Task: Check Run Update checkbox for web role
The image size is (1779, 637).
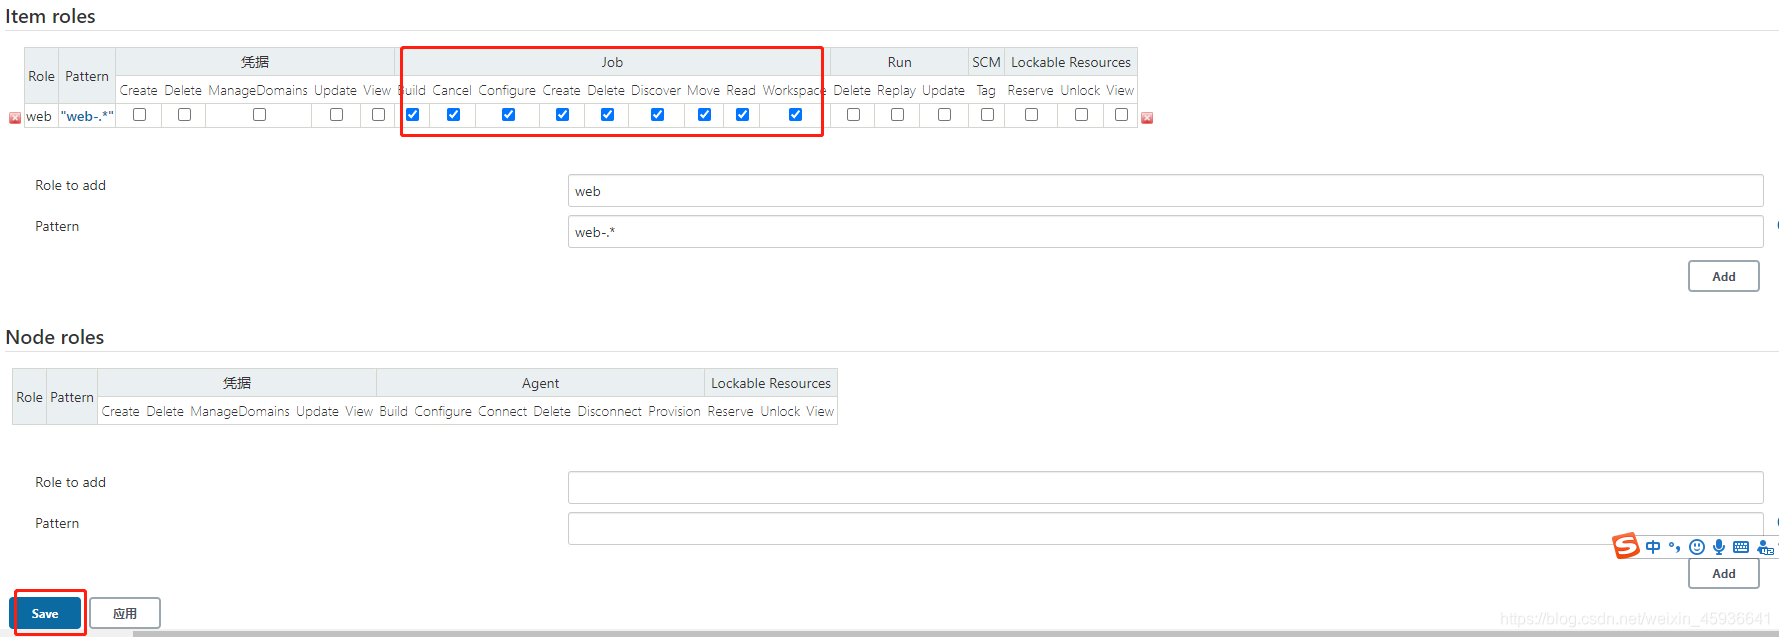Action: click(945, 115)
